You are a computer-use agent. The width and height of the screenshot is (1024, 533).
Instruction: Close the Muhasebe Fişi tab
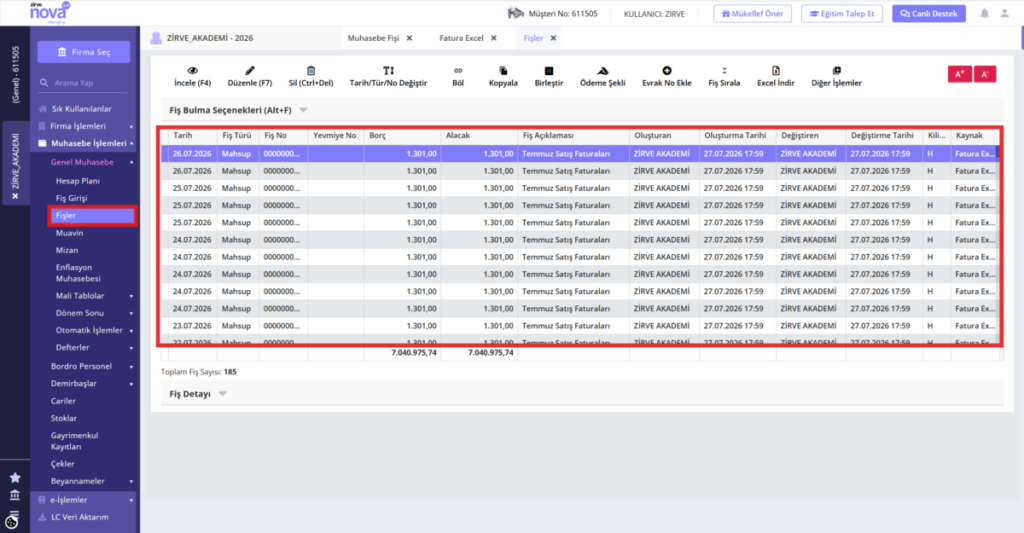click(x=409, y=38)
